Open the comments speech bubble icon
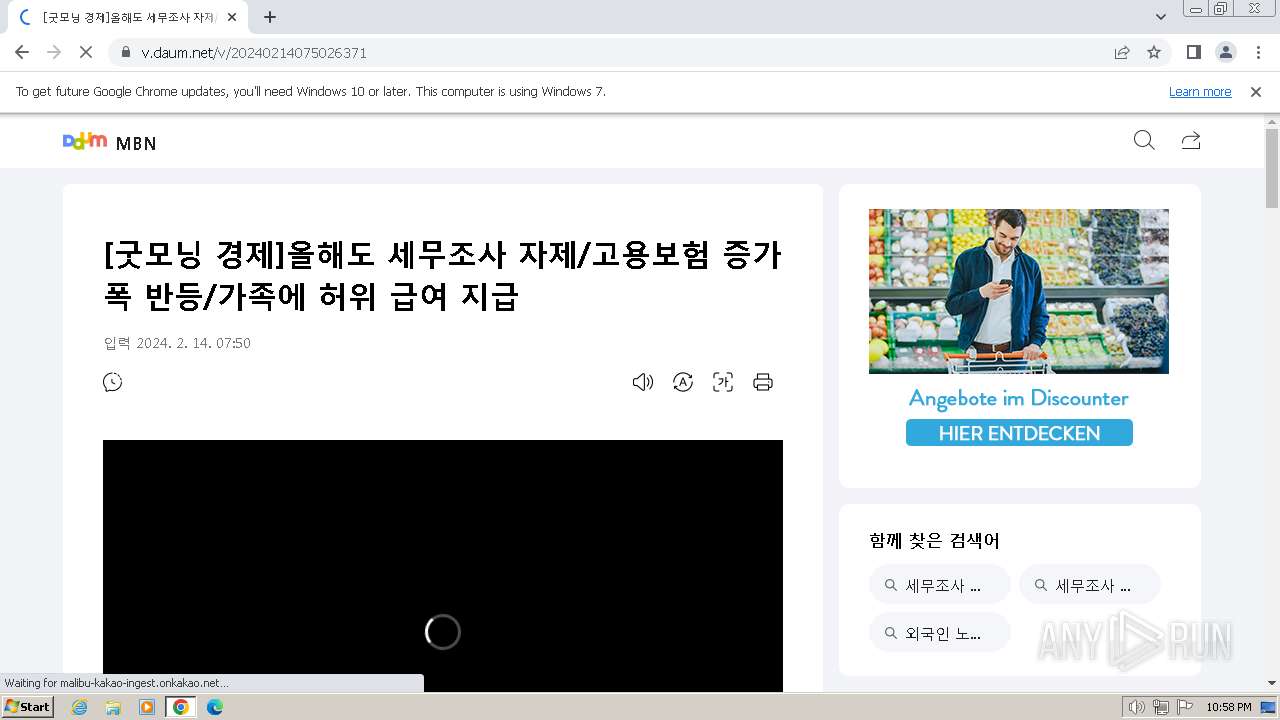 [x=113, y=382]
